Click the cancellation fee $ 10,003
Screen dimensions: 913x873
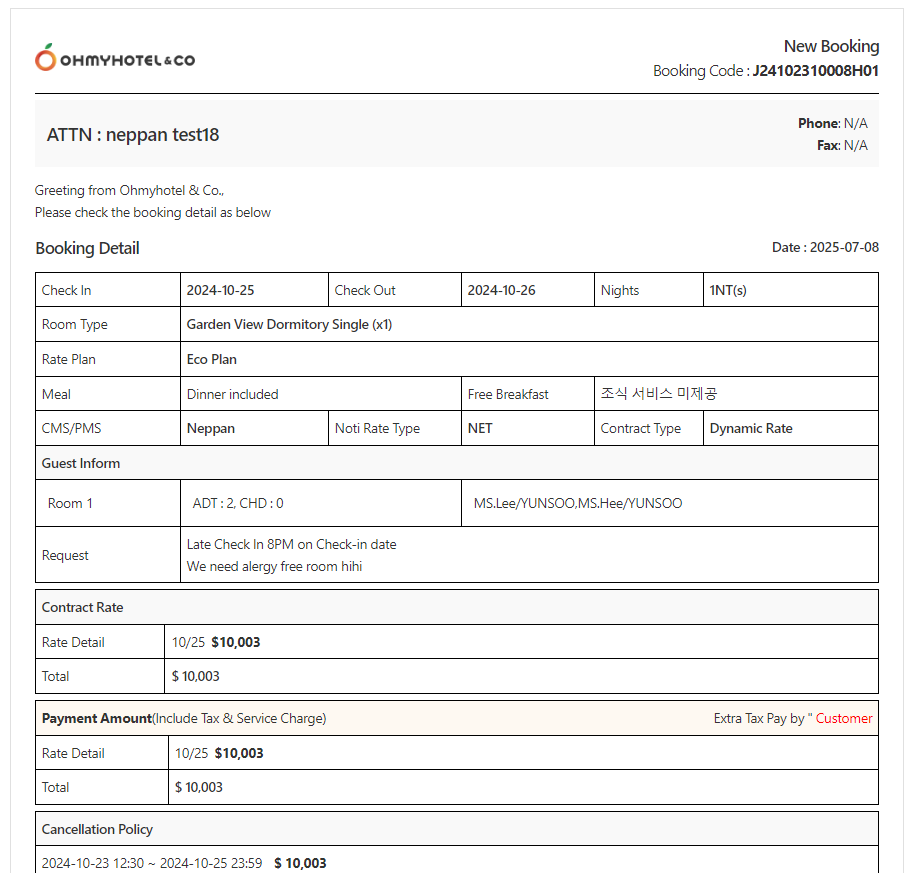coord(300,863)
